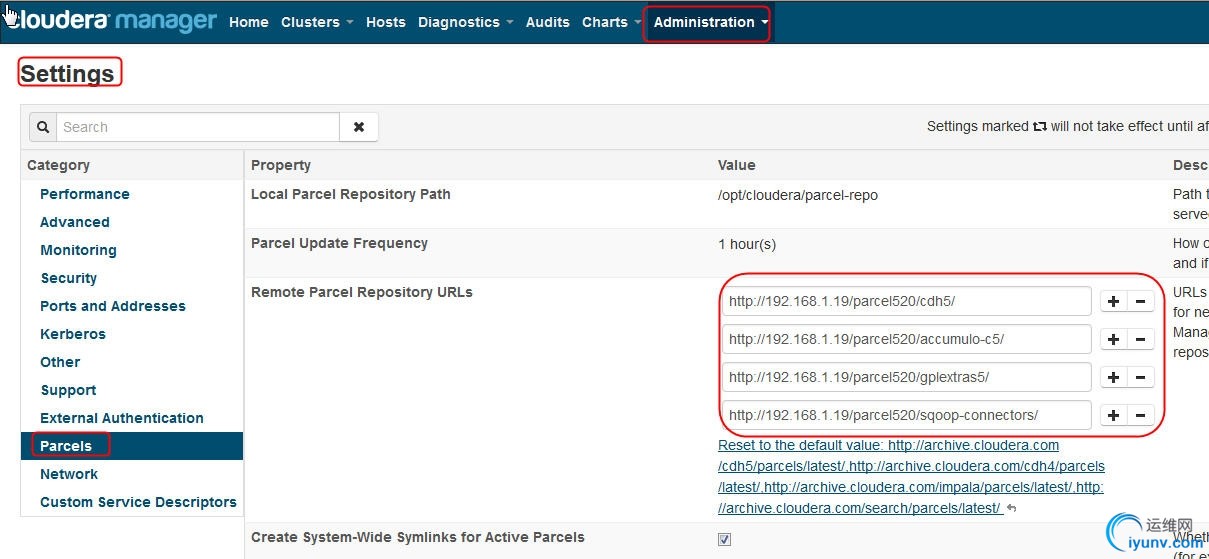Screen dimensions: 1209x559
Task: Add URL after sqoop-connectors entry
Action: click(x=1113, y=415)
